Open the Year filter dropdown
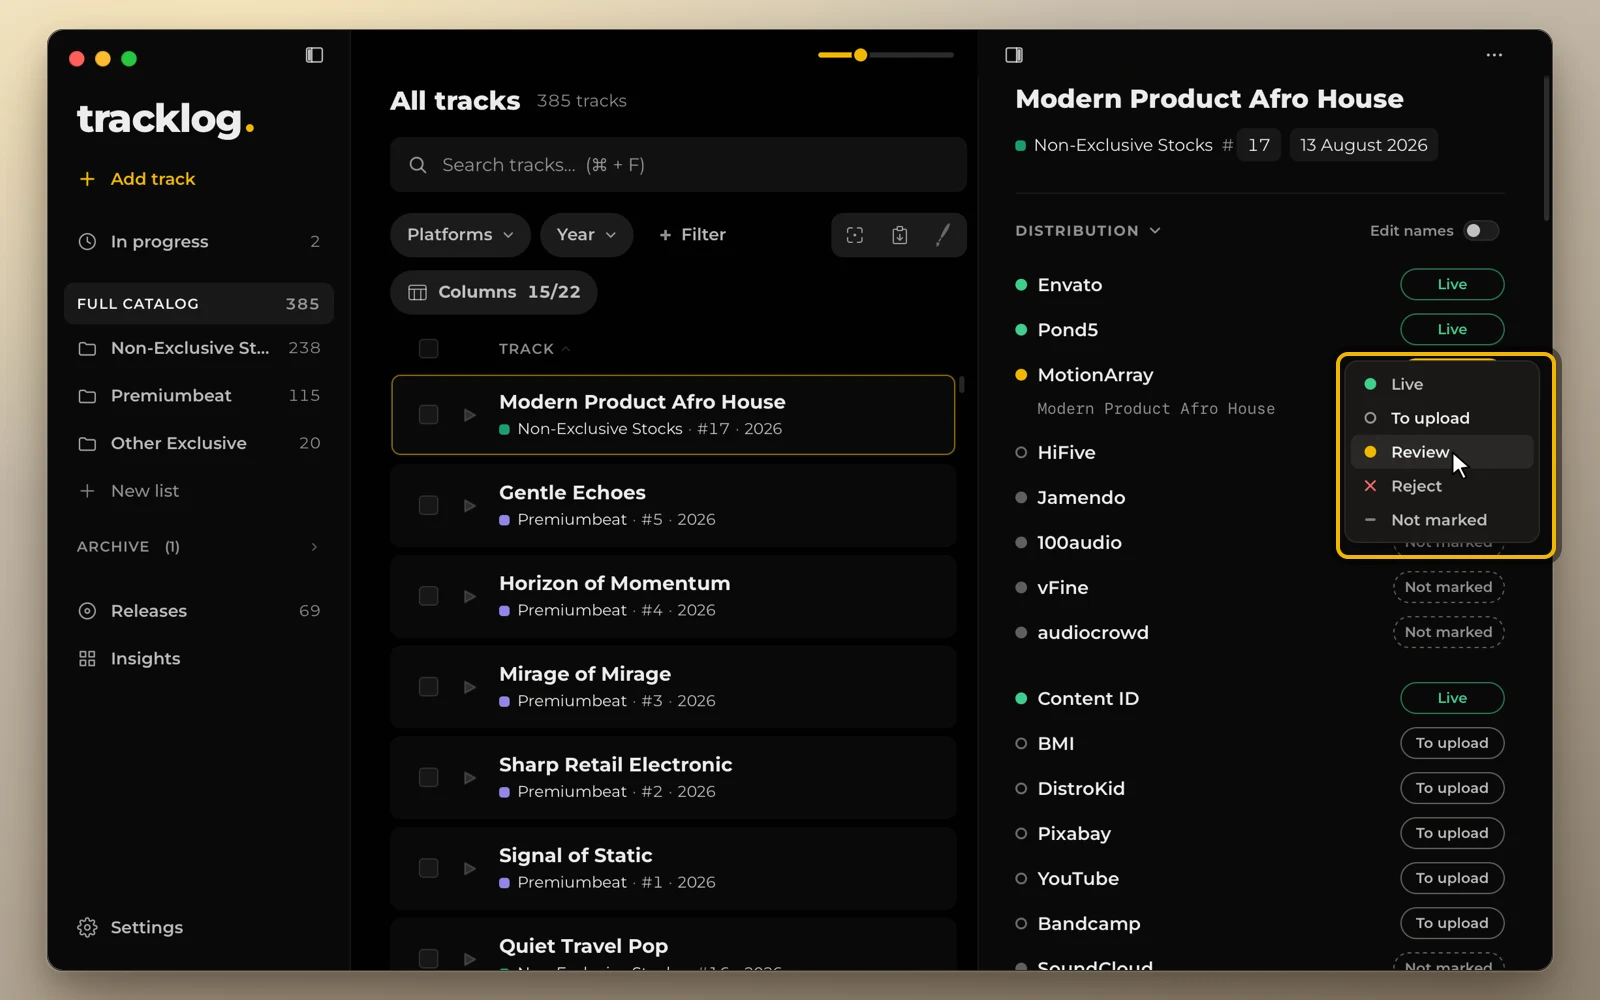The width and height of the screenshot is (1600, 1000). point(586,235)
